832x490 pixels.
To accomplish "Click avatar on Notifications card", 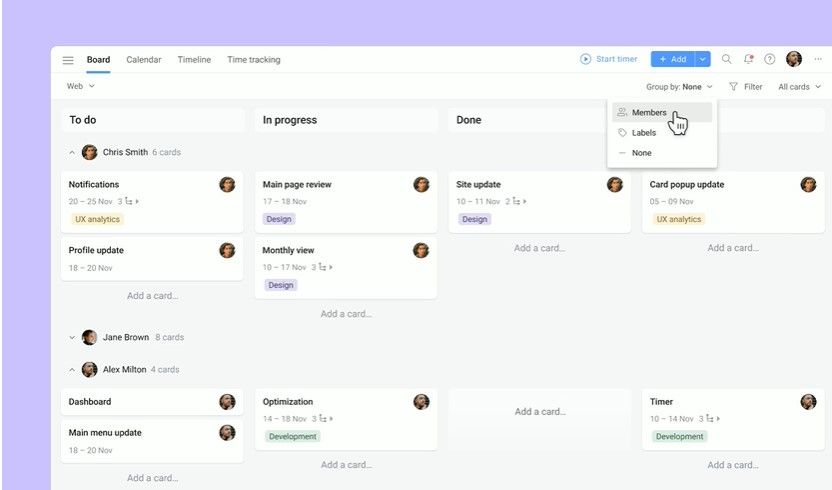I will click(x=227, y=185).
